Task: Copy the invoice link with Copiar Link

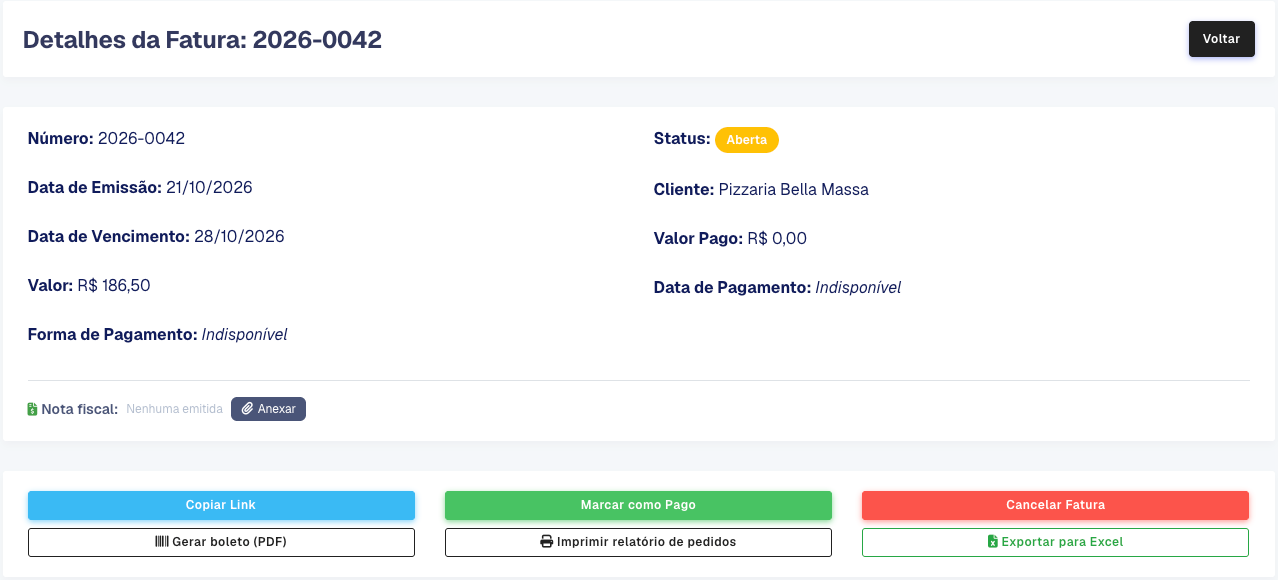Action: coord(221,505)
